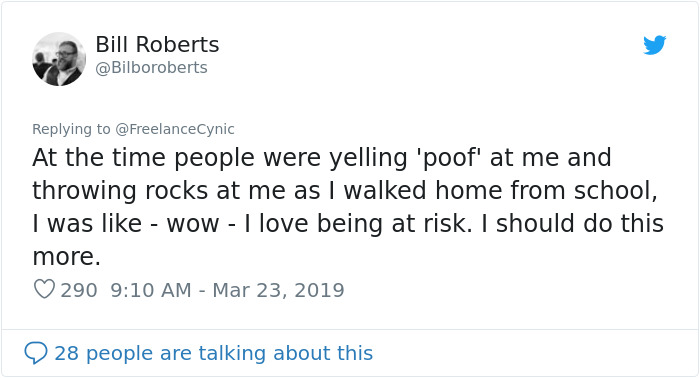This screenshot has width=700, height=378.
Task: Click the "Replying to" label
Action: tap(71, 129)
